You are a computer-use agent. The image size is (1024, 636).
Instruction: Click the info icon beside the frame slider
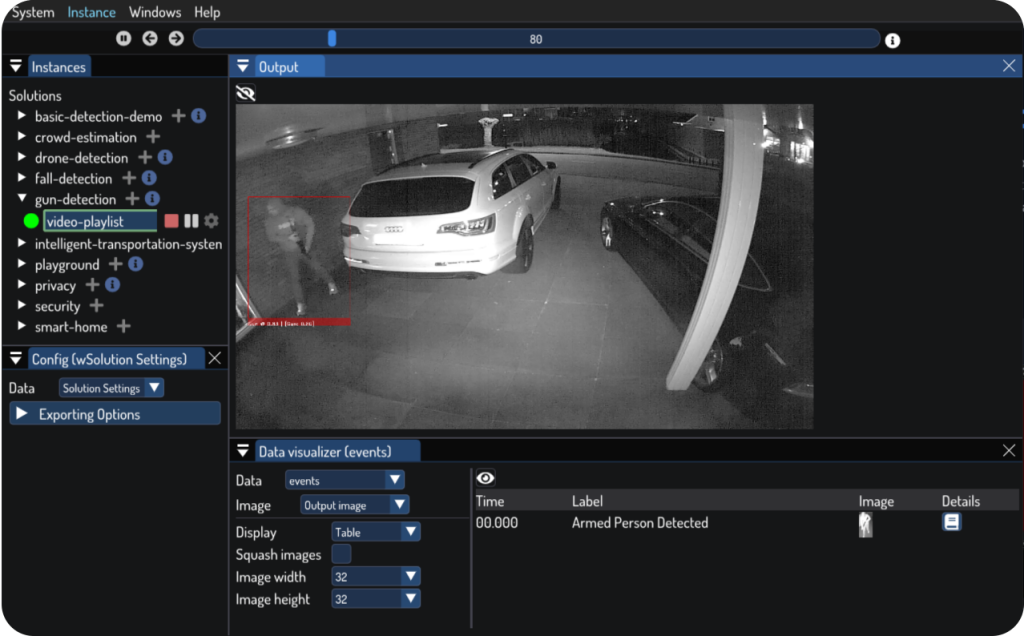tap(892, 41)
